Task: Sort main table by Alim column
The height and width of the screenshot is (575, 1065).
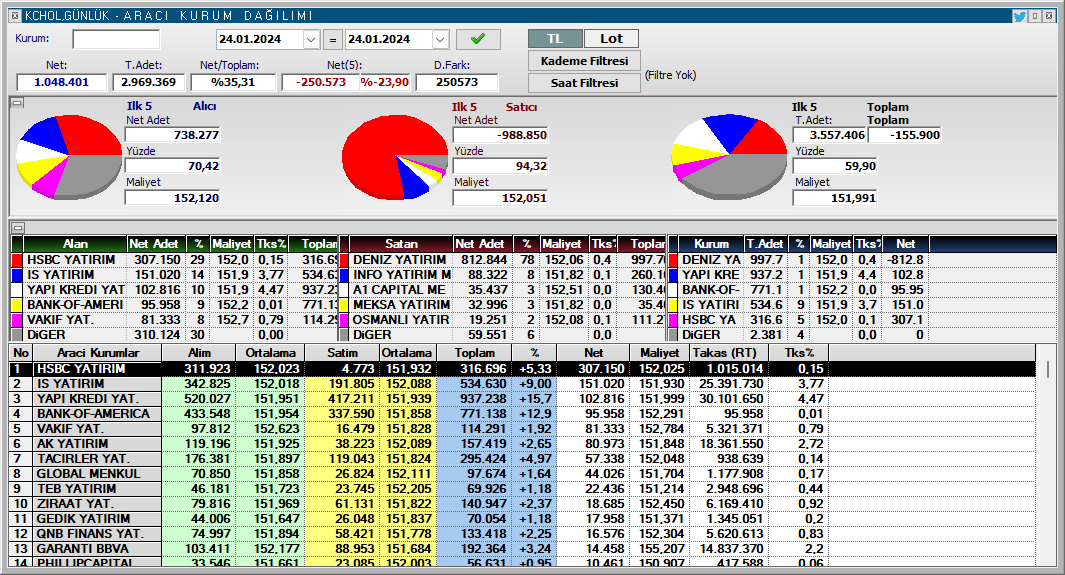Action: click(199, 353)
